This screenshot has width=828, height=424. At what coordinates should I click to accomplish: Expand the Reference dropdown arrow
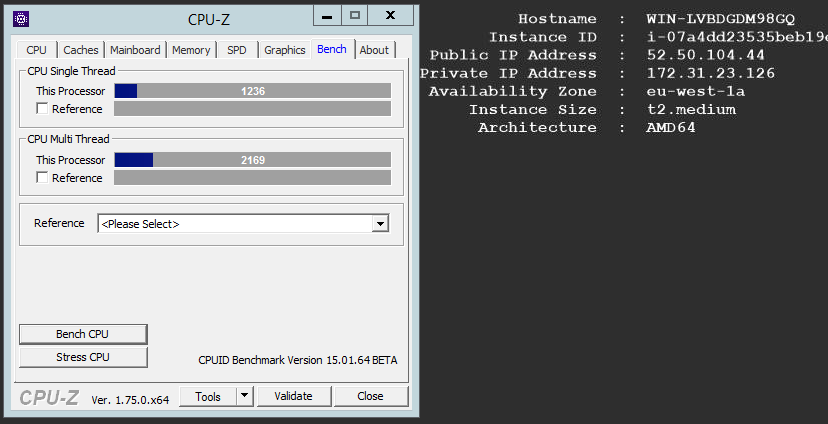(380, 224)
